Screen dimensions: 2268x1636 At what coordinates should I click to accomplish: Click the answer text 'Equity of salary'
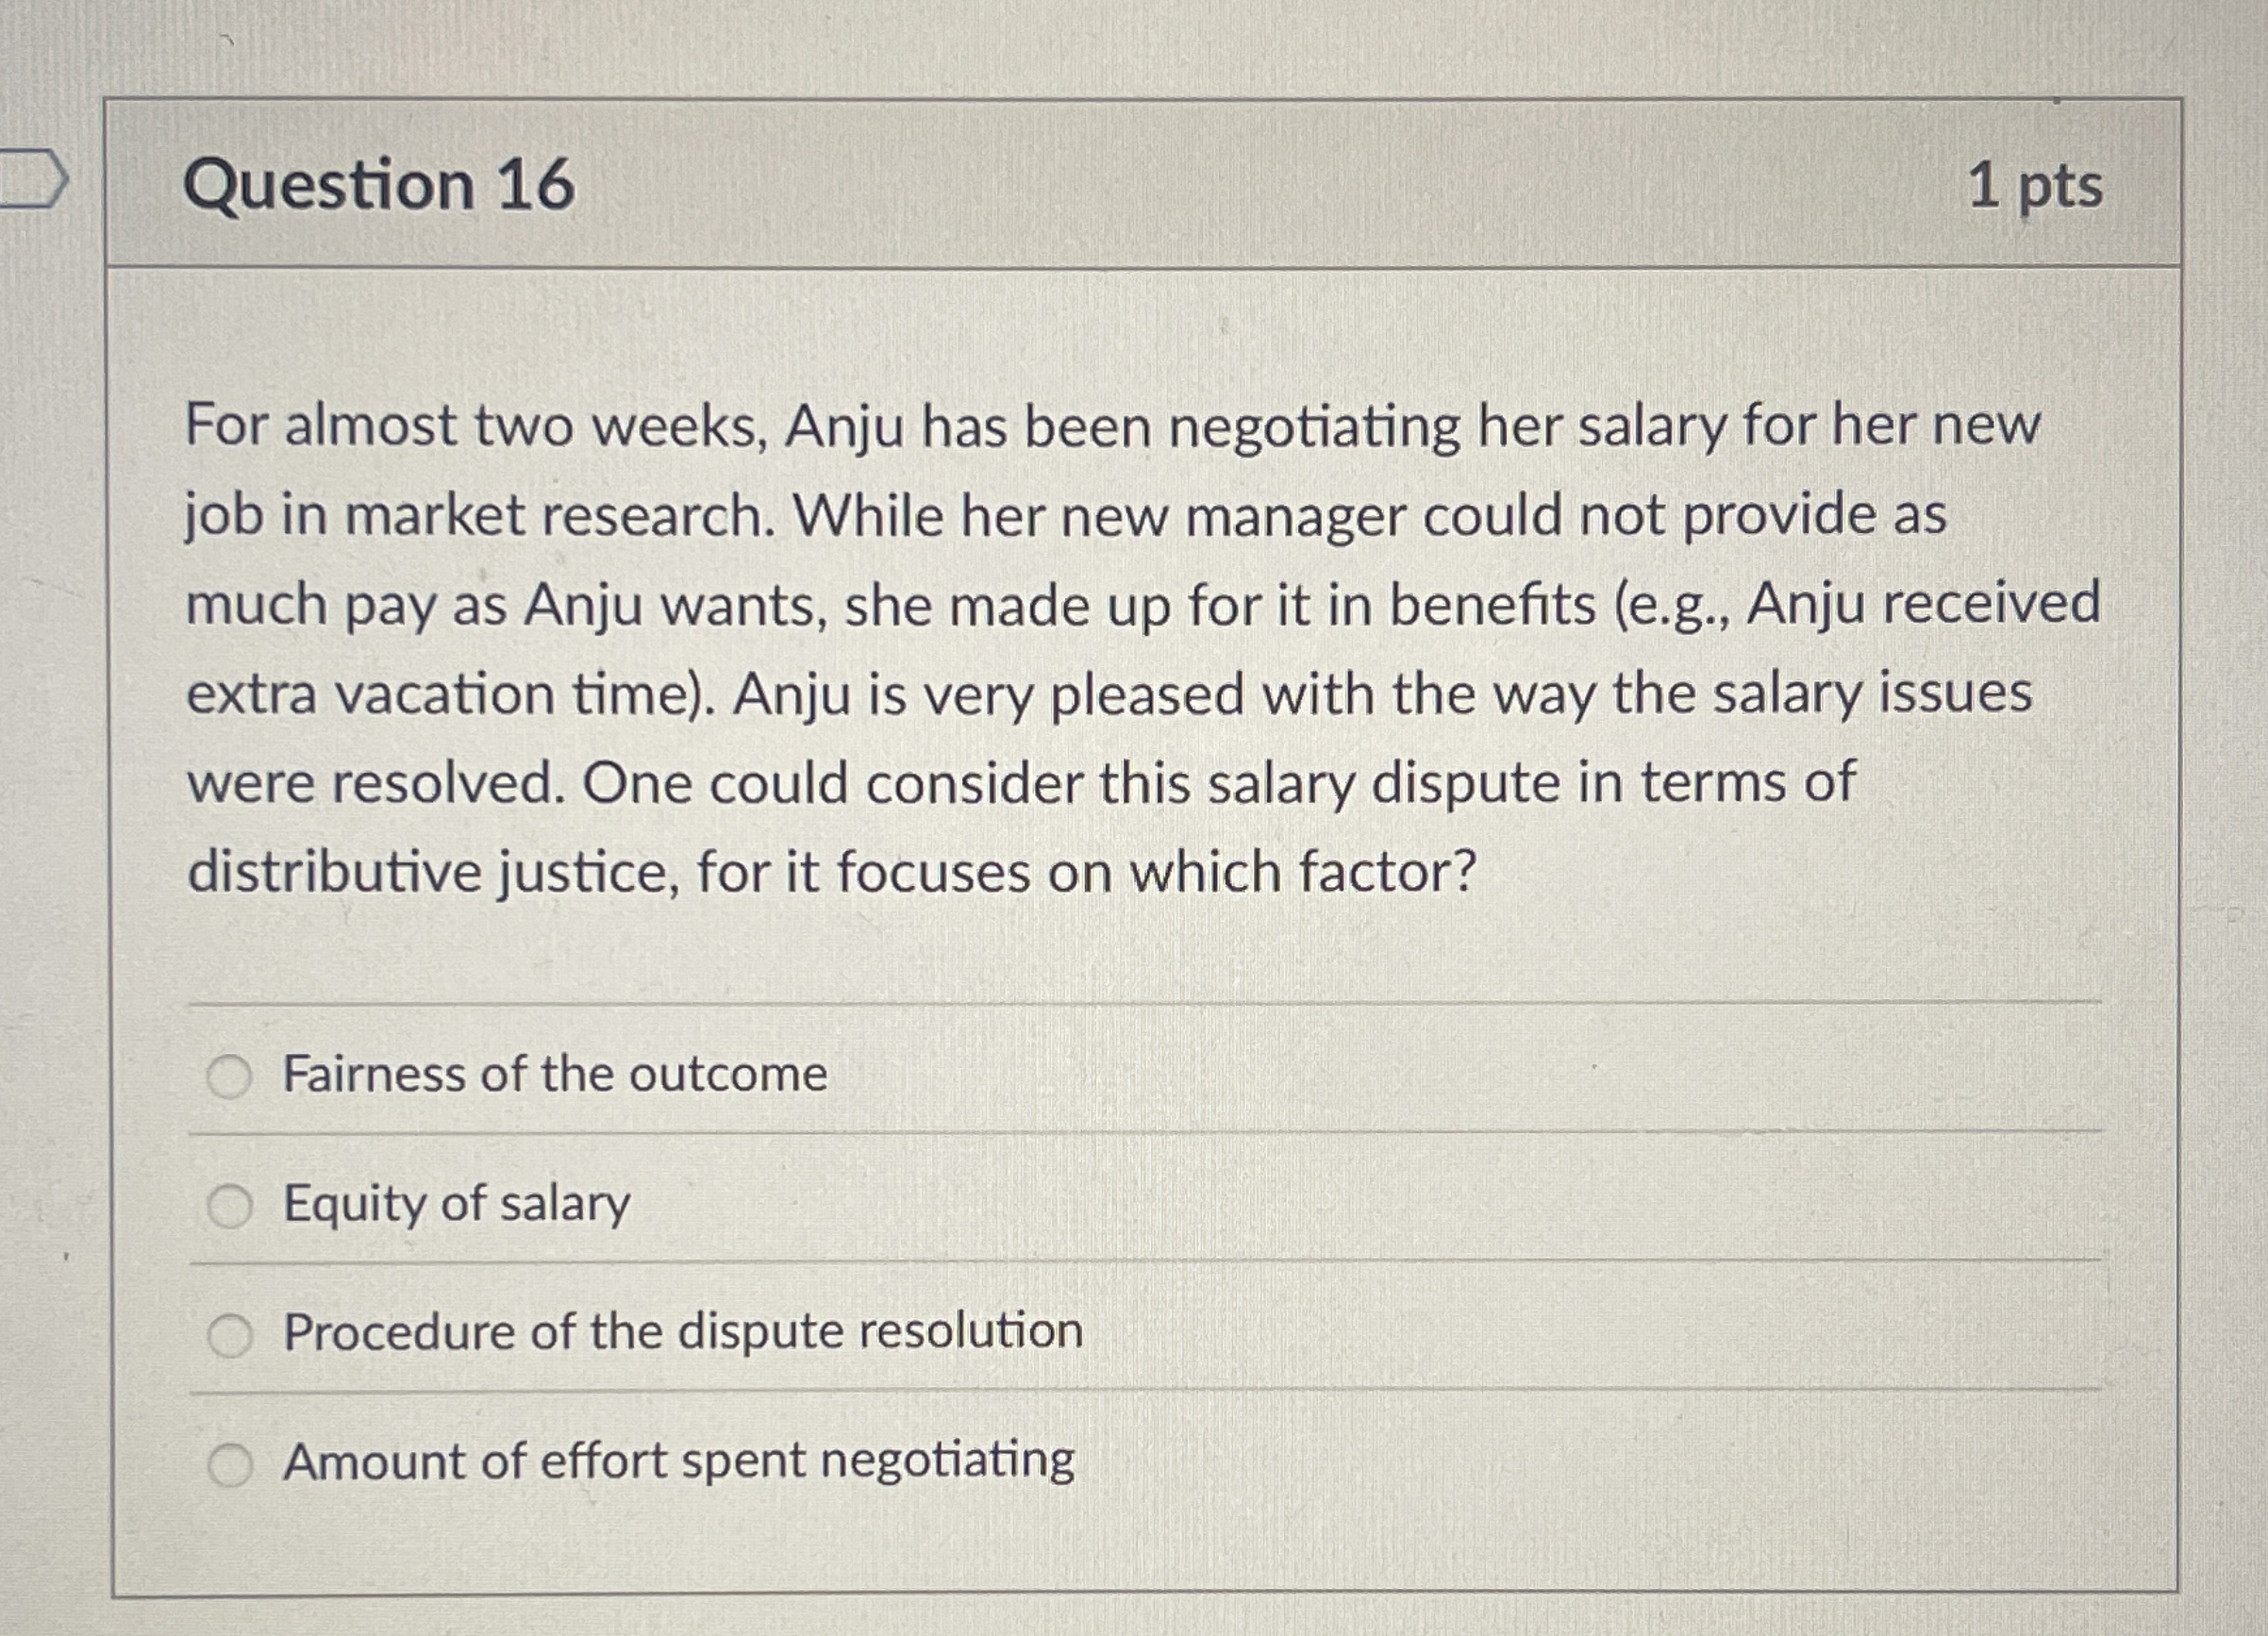[455, 1205]
